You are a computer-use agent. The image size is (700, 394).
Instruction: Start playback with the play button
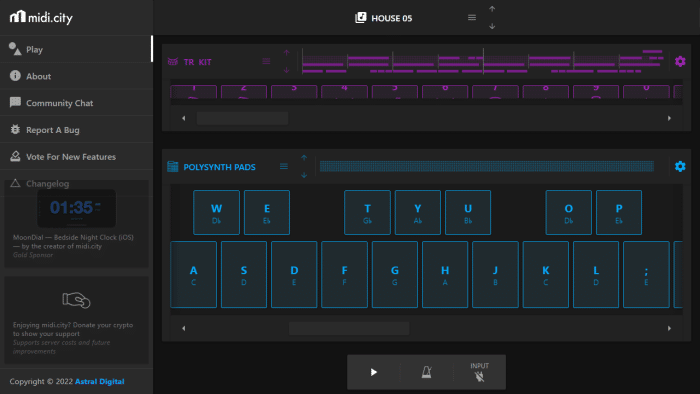pyautogui.click(x=374, y=372)
